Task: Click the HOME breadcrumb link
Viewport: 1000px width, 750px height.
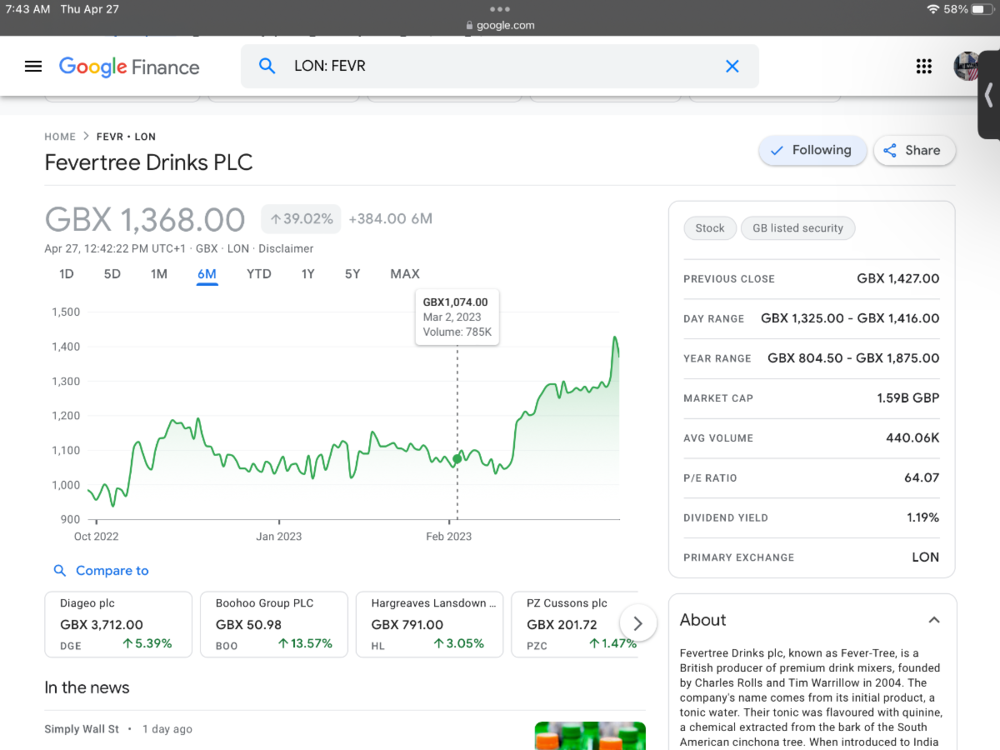Action: (x=60, y=136)
